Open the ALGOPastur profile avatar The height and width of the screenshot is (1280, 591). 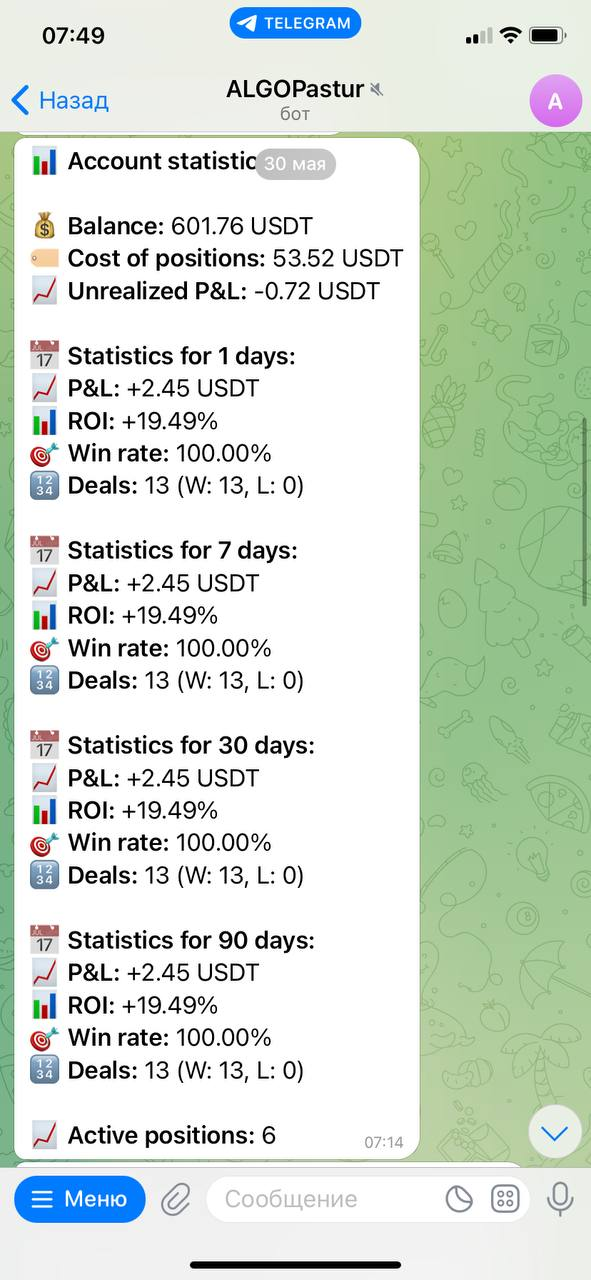[555, 101]
